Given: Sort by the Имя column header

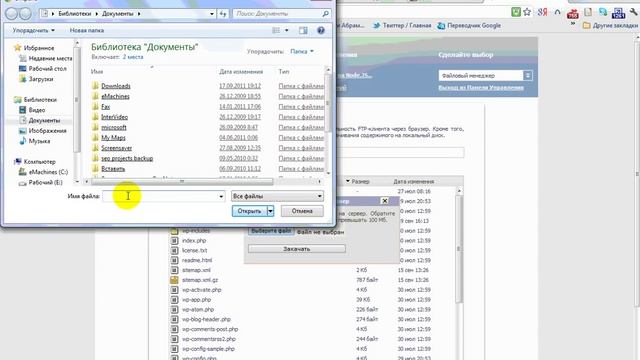Looking at the screenshot, I should (x=97, y=71).
